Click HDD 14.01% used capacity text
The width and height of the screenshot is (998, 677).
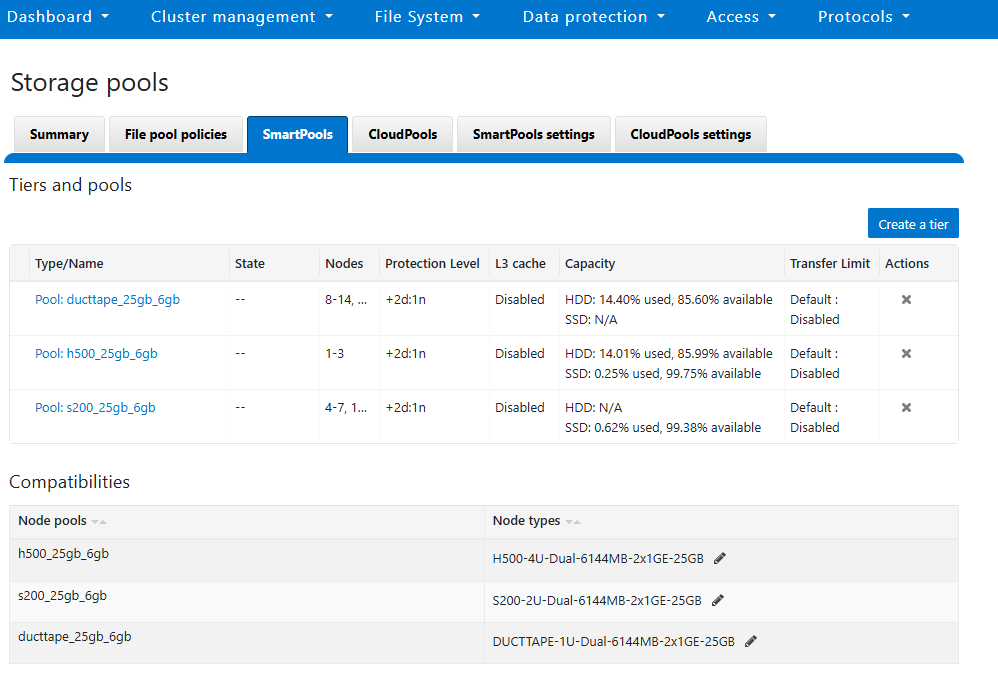[668, 353]
